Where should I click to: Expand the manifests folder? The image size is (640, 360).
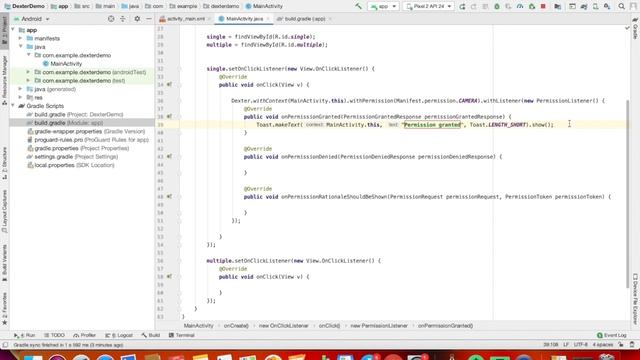coord(20,38)
